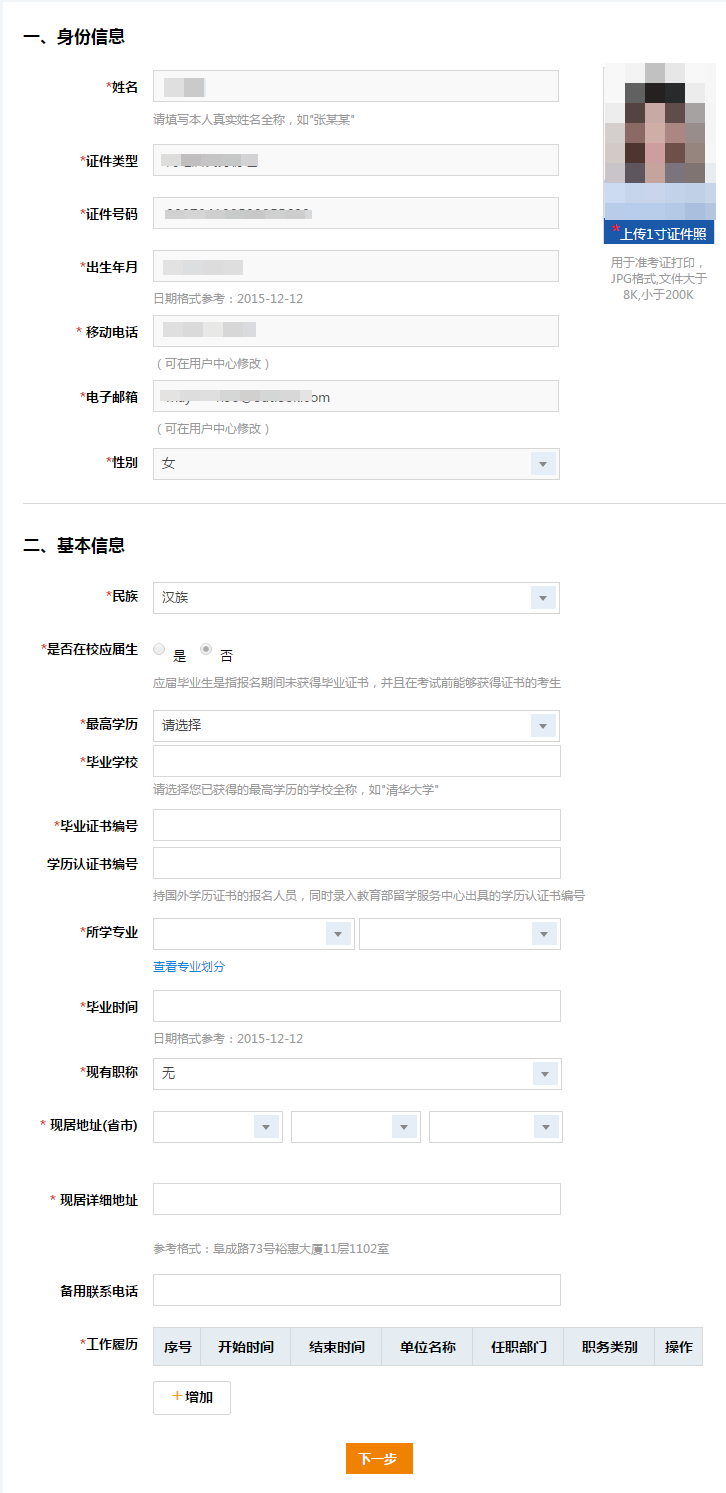Open the 查看专业划分 link
The image size is (726, 1493).
[189, 967]
